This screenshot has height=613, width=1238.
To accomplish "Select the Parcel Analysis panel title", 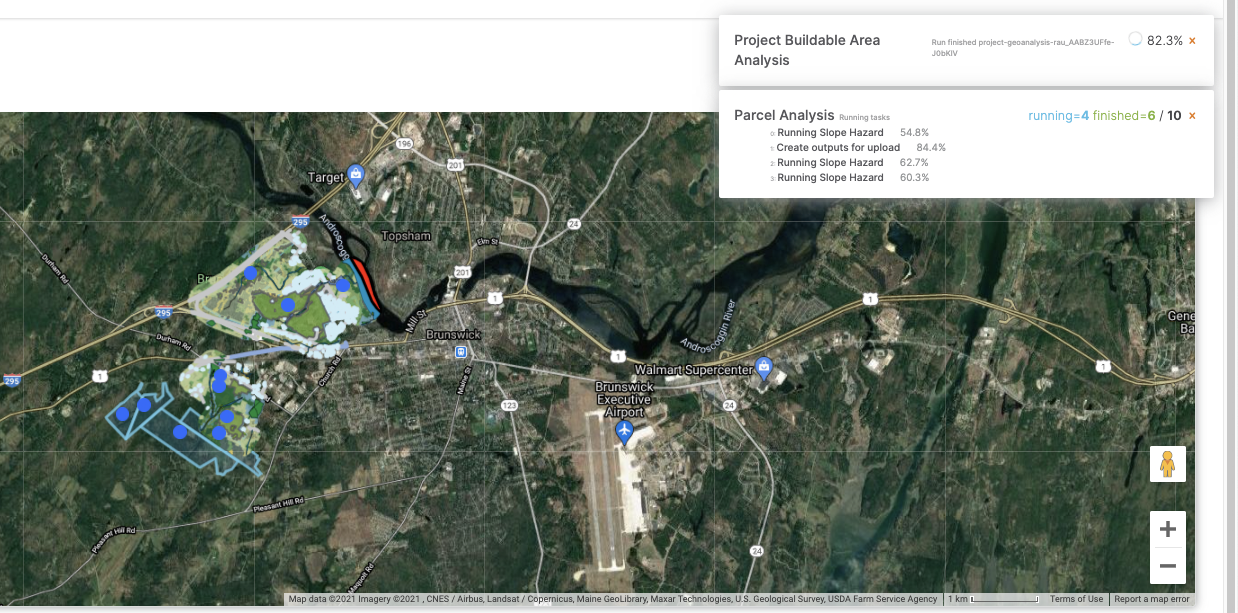I will point(783,114).
